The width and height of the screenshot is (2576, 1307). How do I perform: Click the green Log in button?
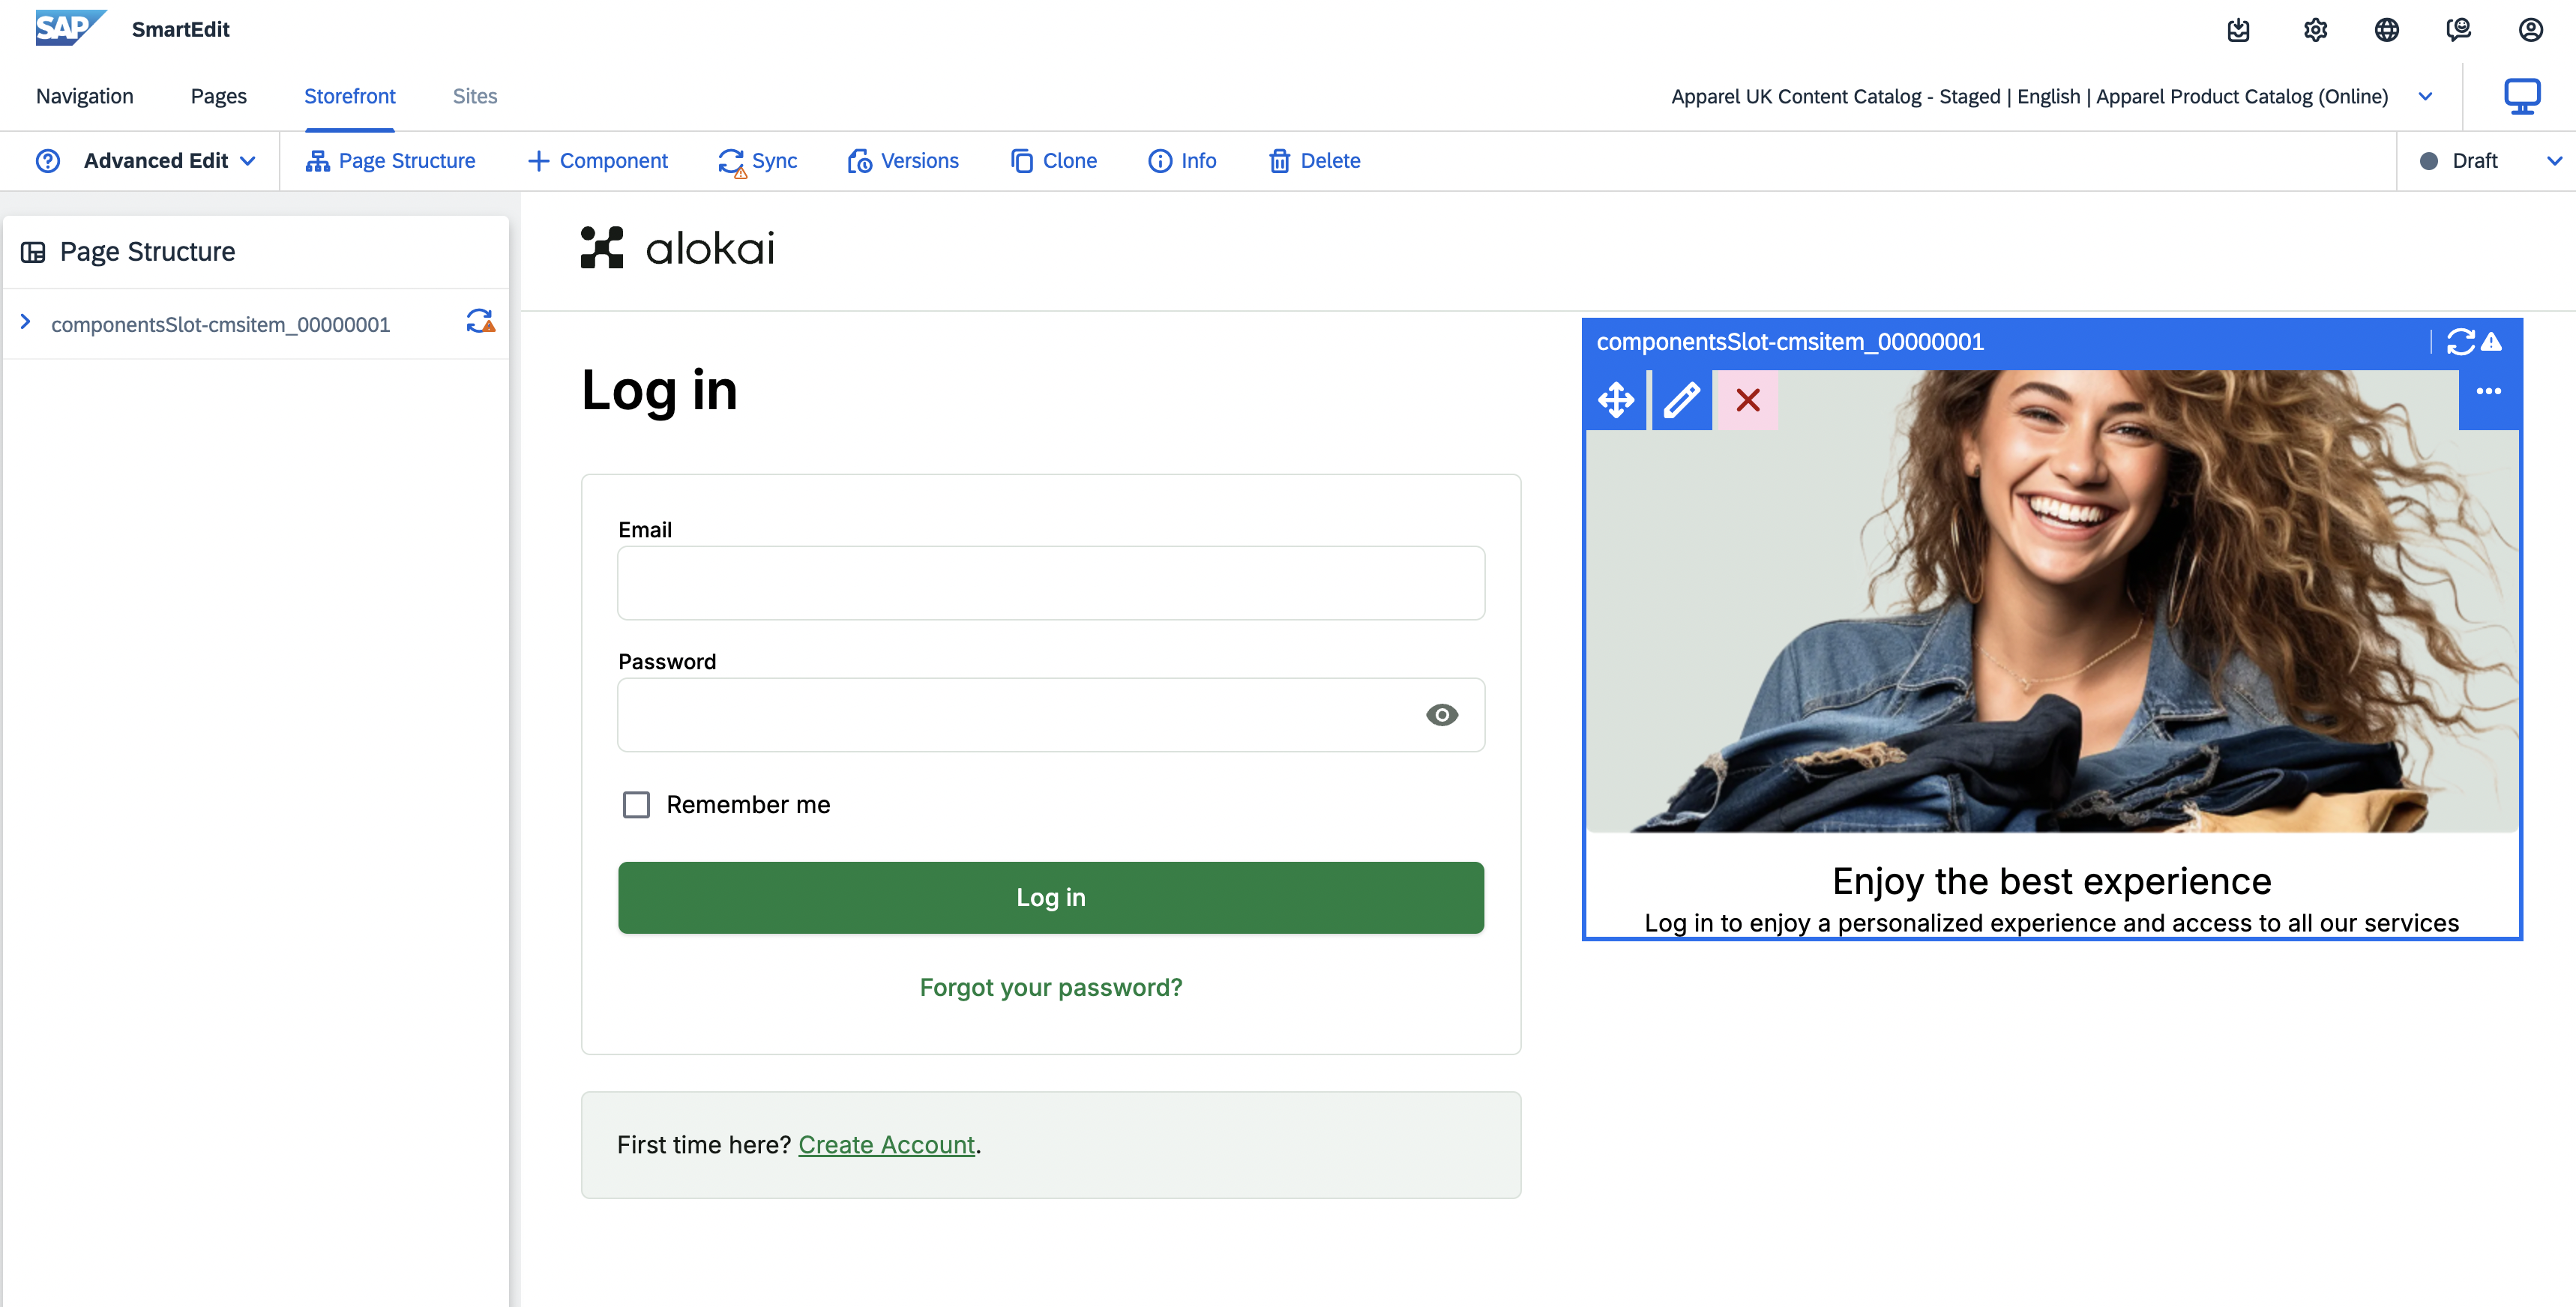point(1051,898)
